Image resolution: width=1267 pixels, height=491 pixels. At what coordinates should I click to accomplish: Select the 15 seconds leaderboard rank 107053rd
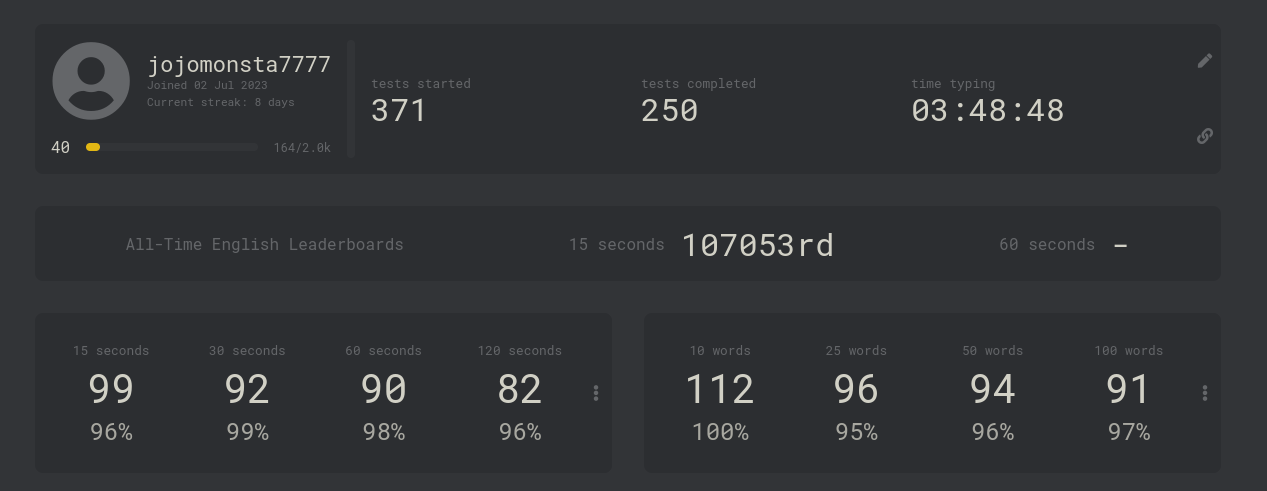(757, 244)
